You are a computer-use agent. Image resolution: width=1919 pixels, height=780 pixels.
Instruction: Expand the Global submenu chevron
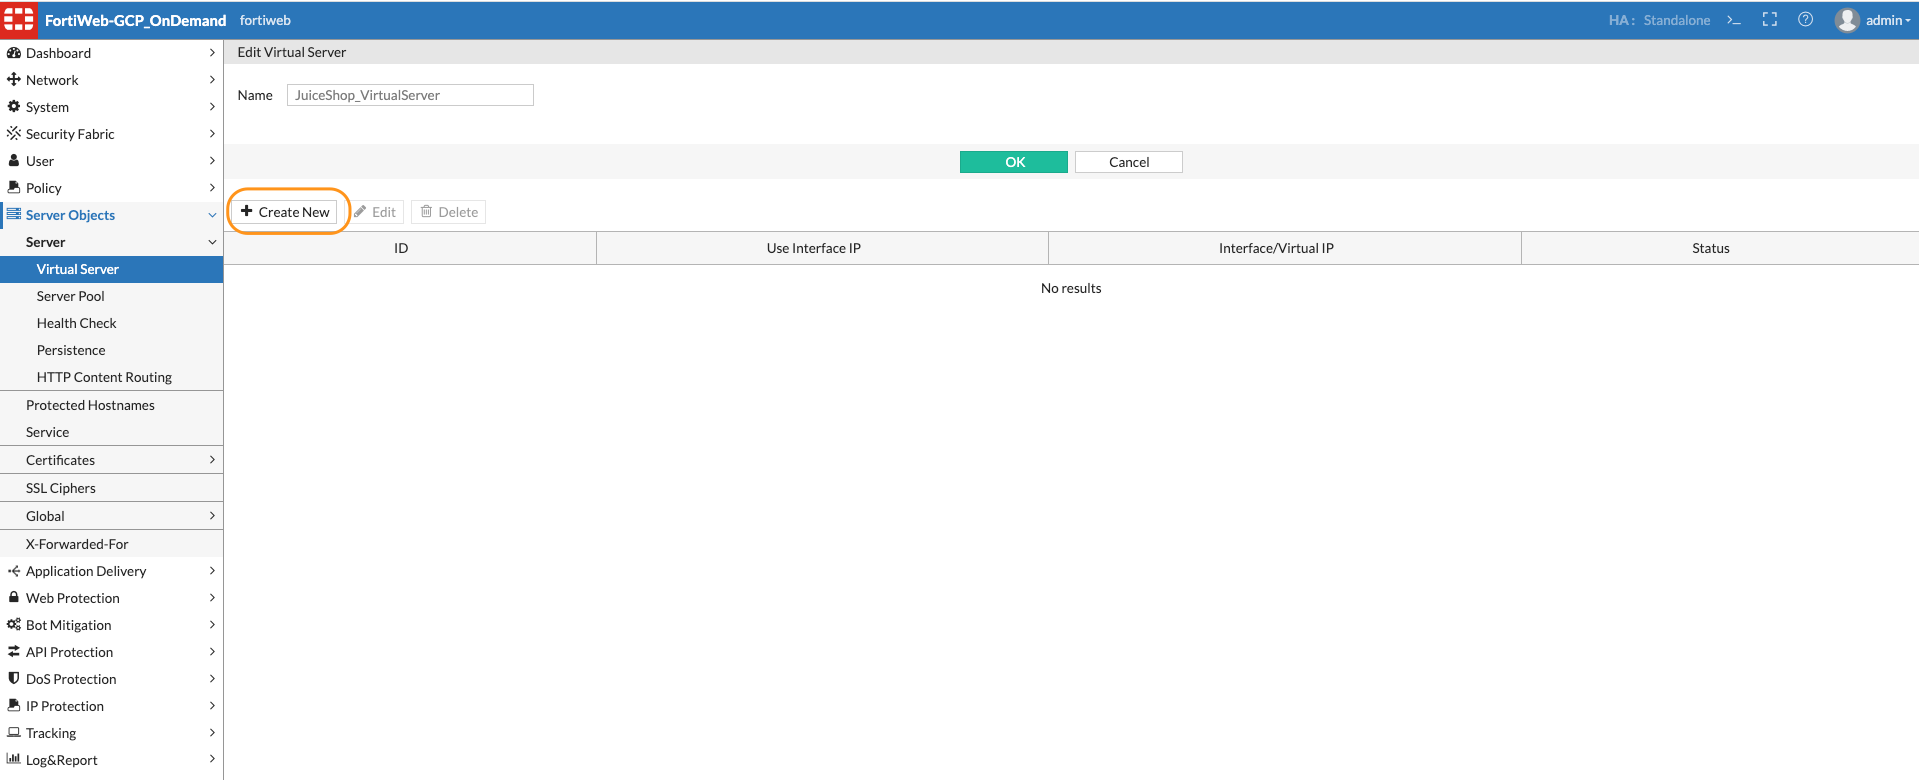tap(212, 516)
